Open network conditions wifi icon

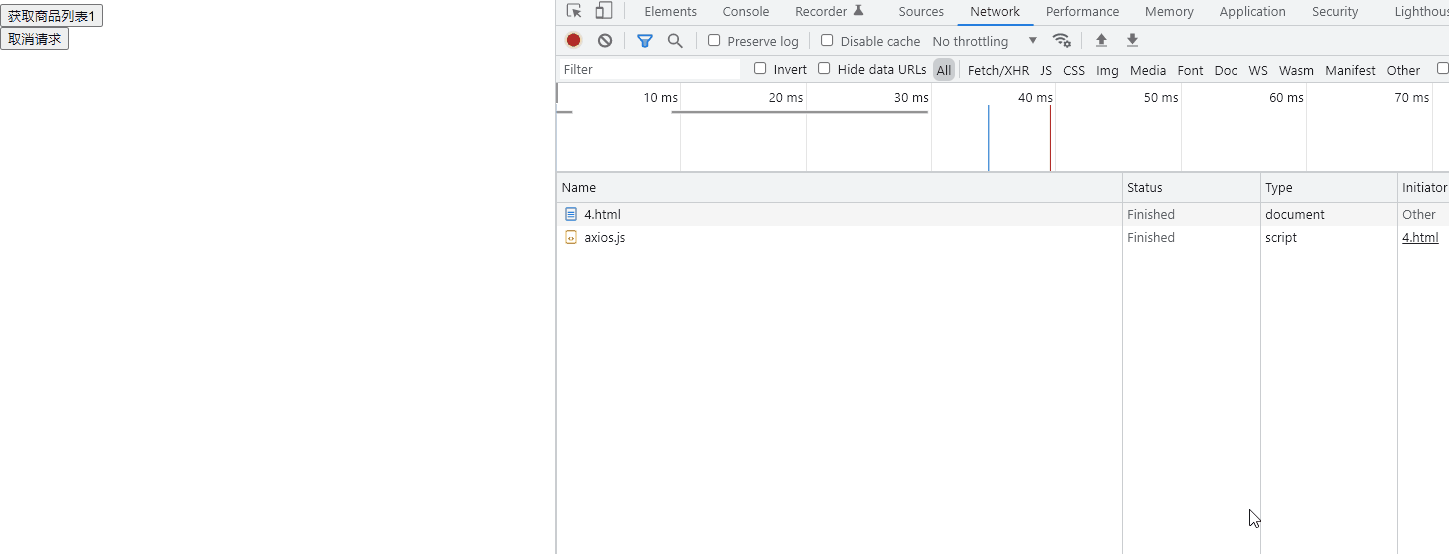pos(1062,40)
